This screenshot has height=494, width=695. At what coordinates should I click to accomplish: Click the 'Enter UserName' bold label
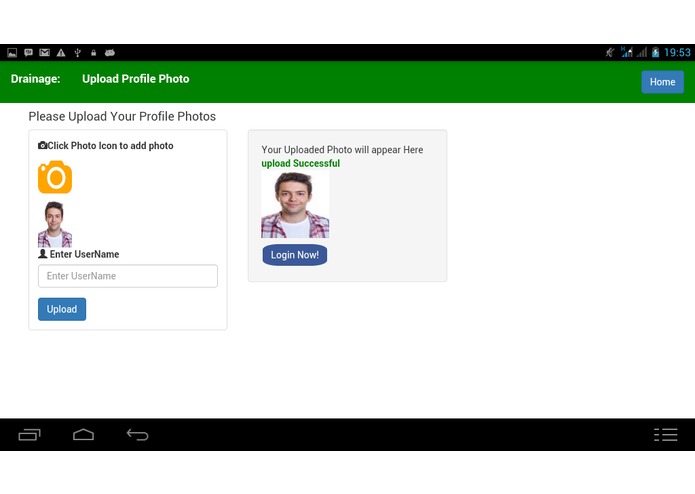(x=84, y=254)
